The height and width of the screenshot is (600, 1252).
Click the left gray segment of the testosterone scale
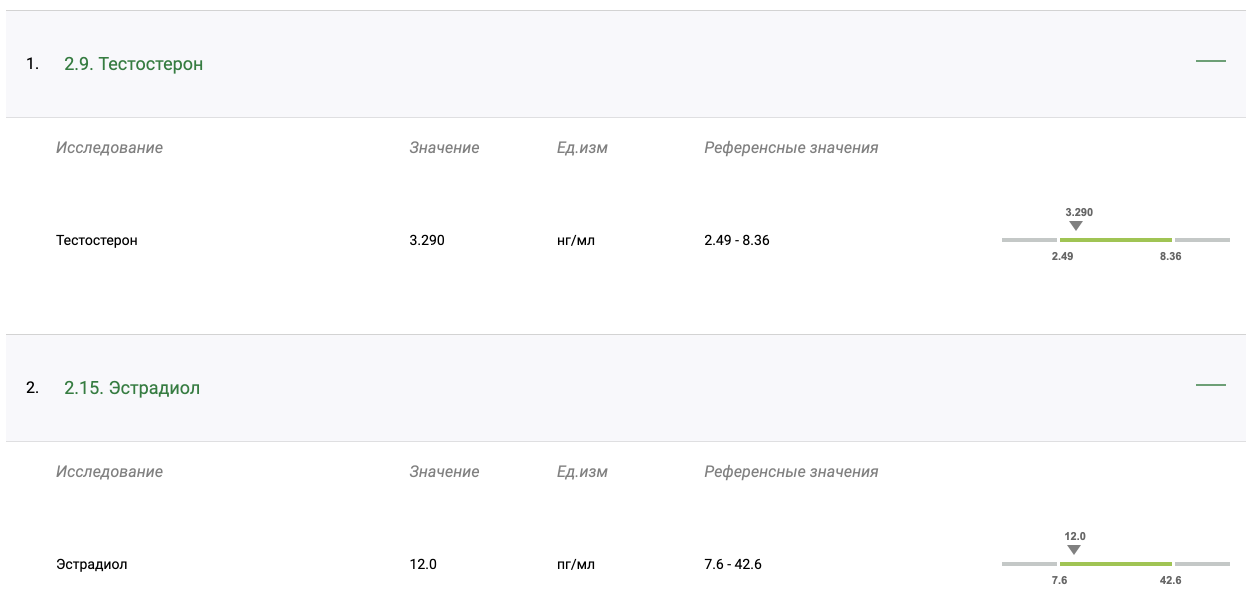tap(1029, 240)
